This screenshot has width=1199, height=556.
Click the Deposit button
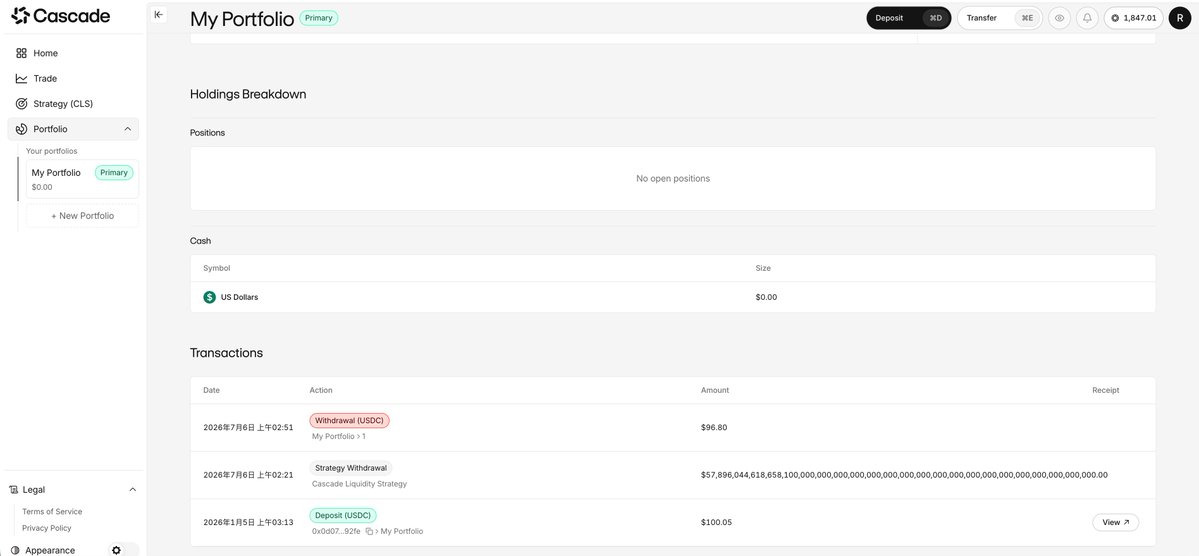coord(908,18)
